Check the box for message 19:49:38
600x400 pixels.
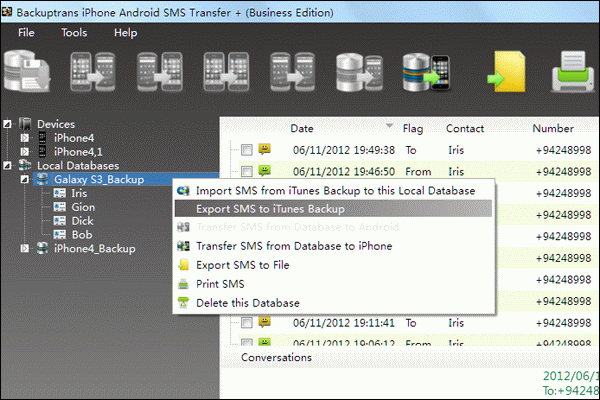coord(247,150)
